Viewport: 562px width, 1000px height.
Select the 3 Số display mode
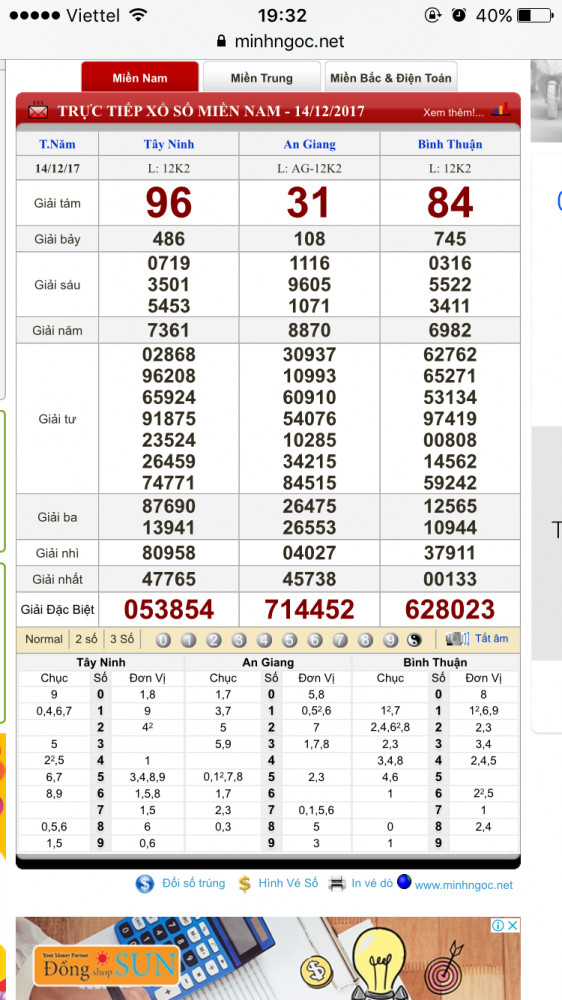tap(122, 639)
